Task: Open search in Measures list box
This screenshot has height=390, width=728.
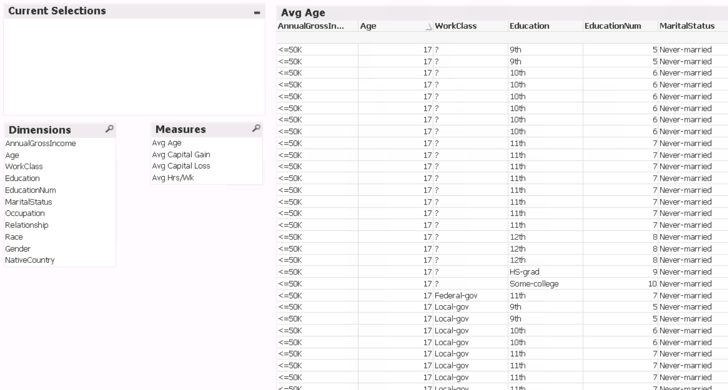Action: 256,128
